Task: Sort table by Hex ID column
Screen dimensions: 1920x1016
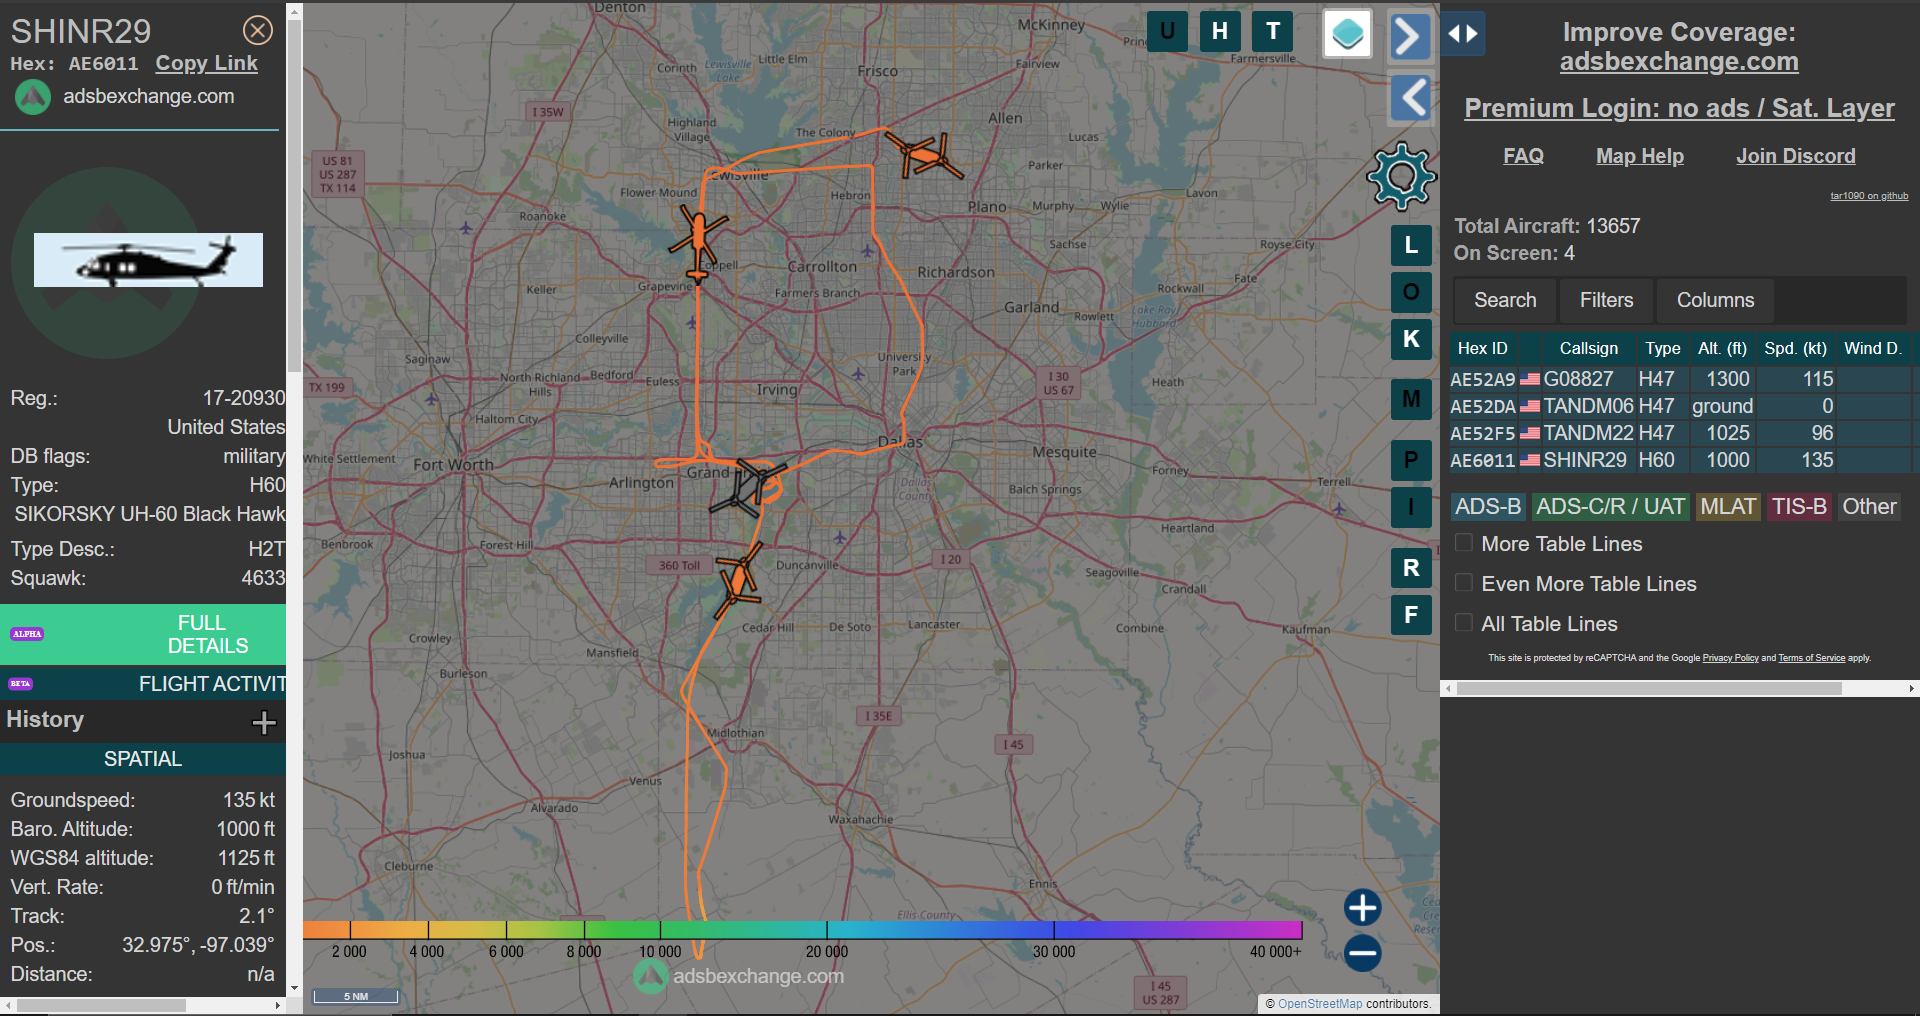Action: (1482, 348)
